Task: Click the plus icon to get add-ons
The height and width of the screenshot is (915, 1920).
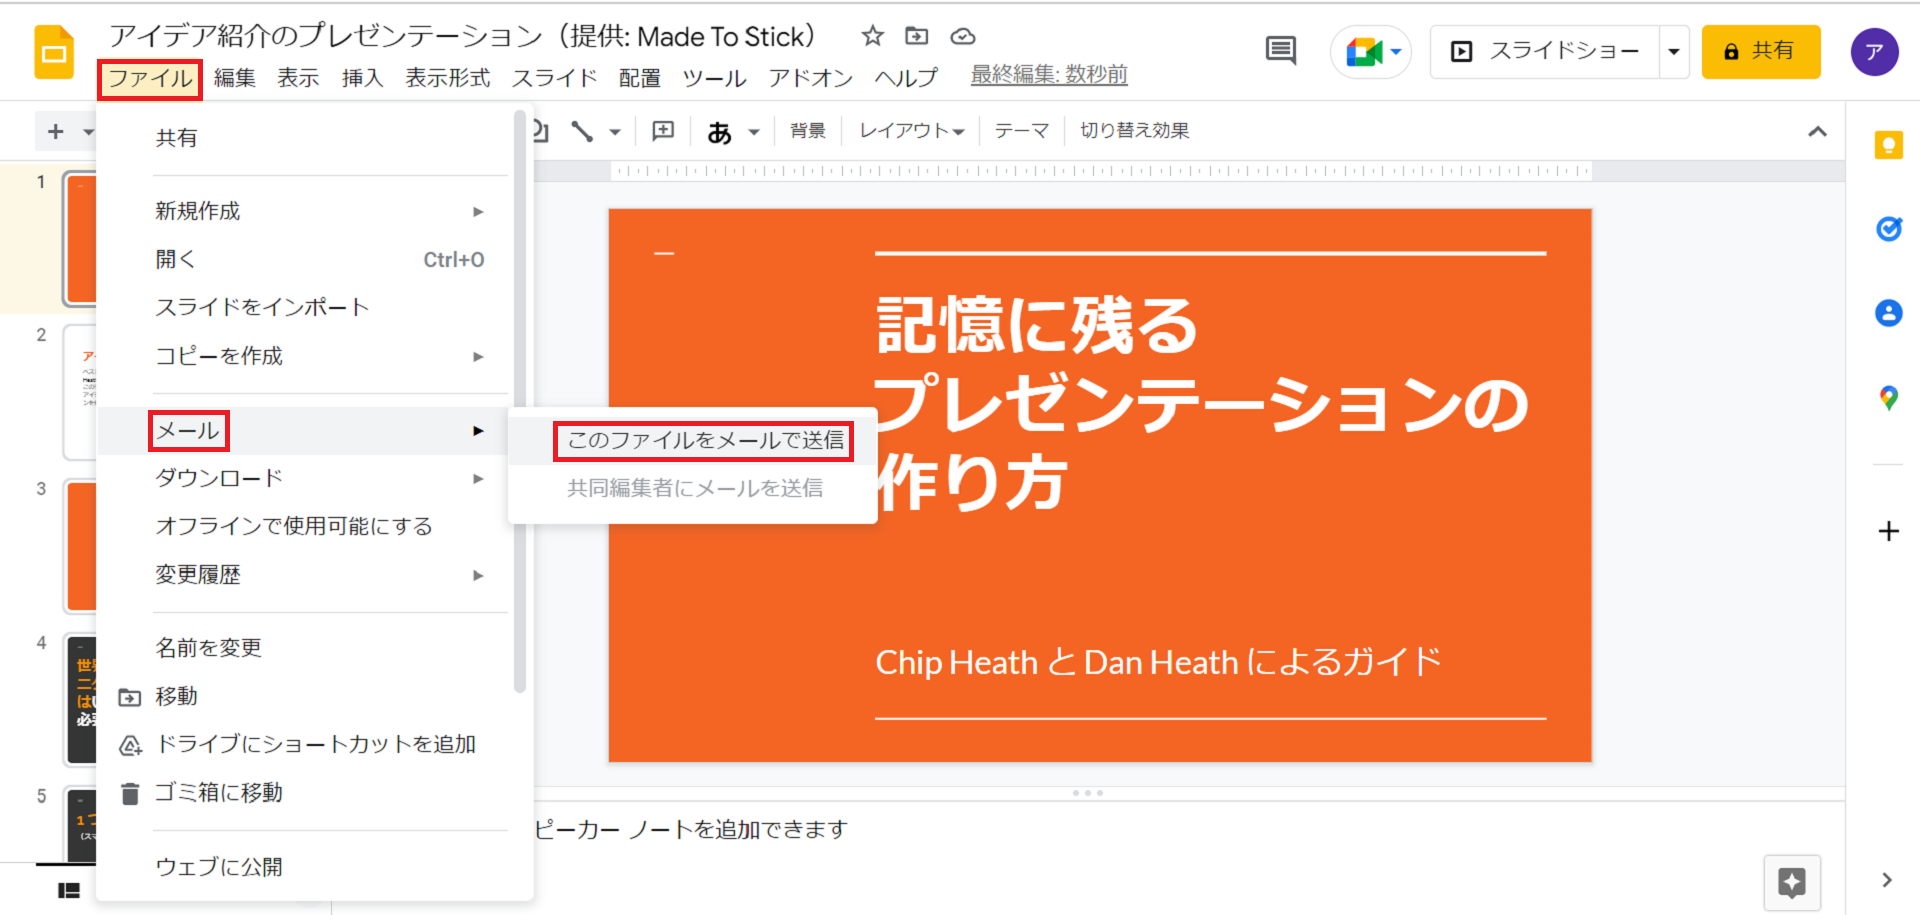Action: pyautogui.click(x=1888, y=531)
